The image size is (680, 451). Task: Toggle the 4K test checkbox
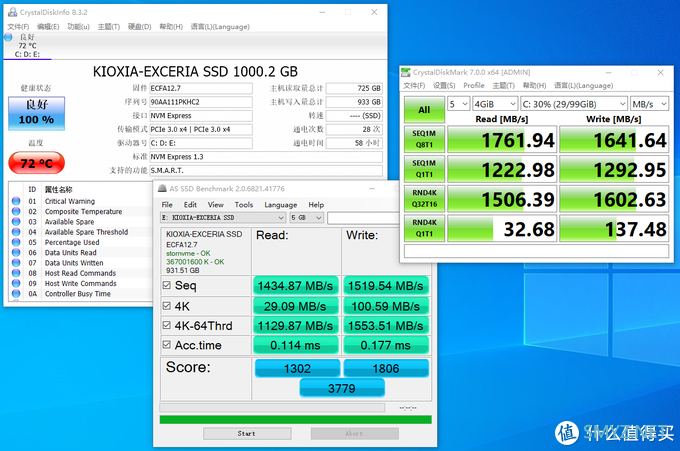click(x=167, y=306)
